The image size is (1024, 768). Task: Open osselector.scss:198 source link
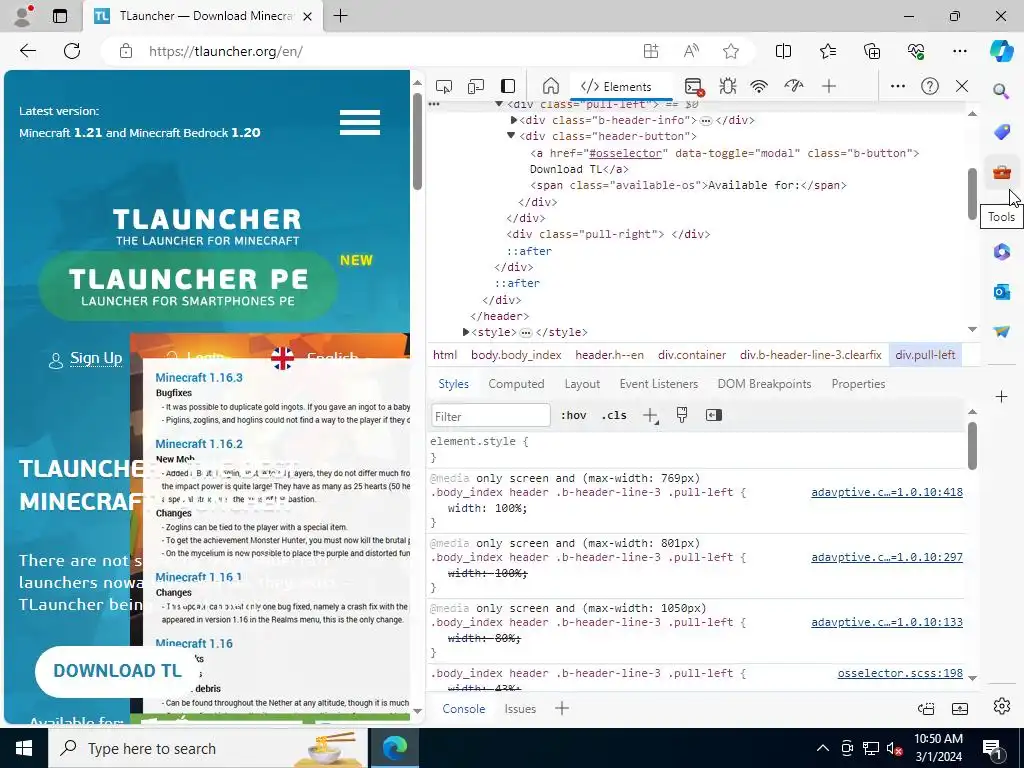pos(900,673)
